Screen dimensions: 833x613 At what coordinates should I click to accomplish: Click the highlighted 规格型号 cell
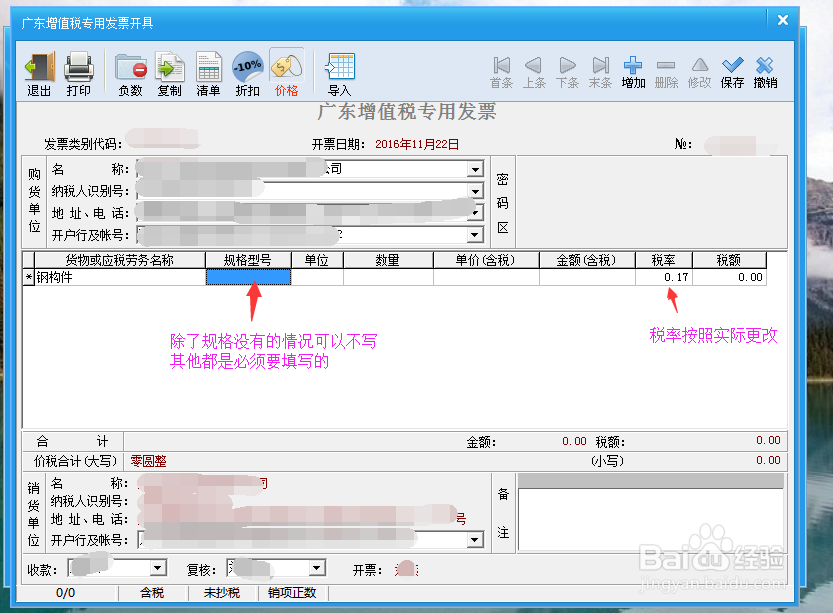pyautogui.click(x=248, y=277)
